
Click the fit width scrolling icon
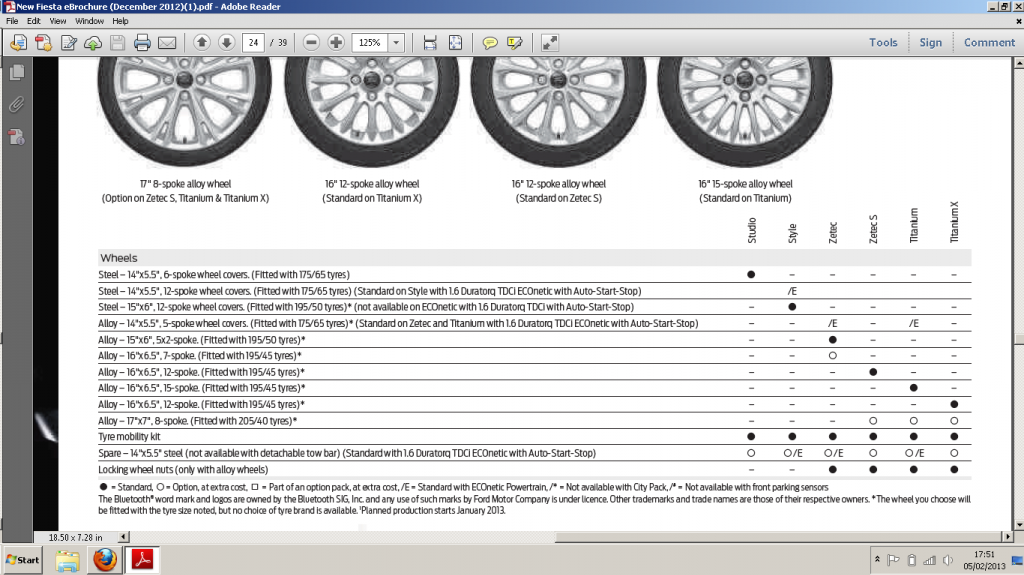(430, 43)
